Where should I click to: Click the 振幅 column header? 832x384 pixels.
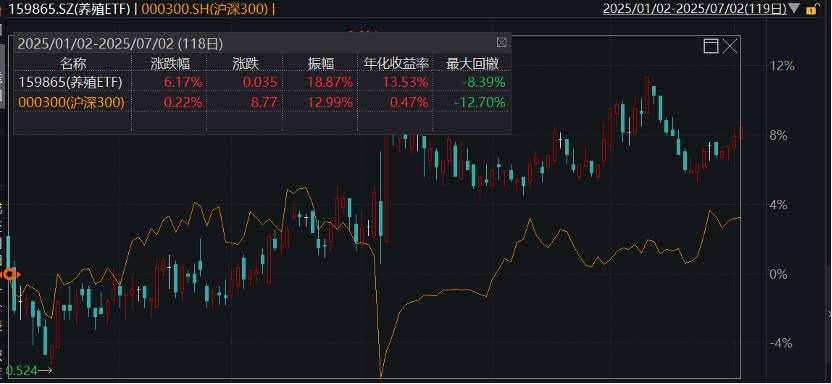tap(321, 64)
